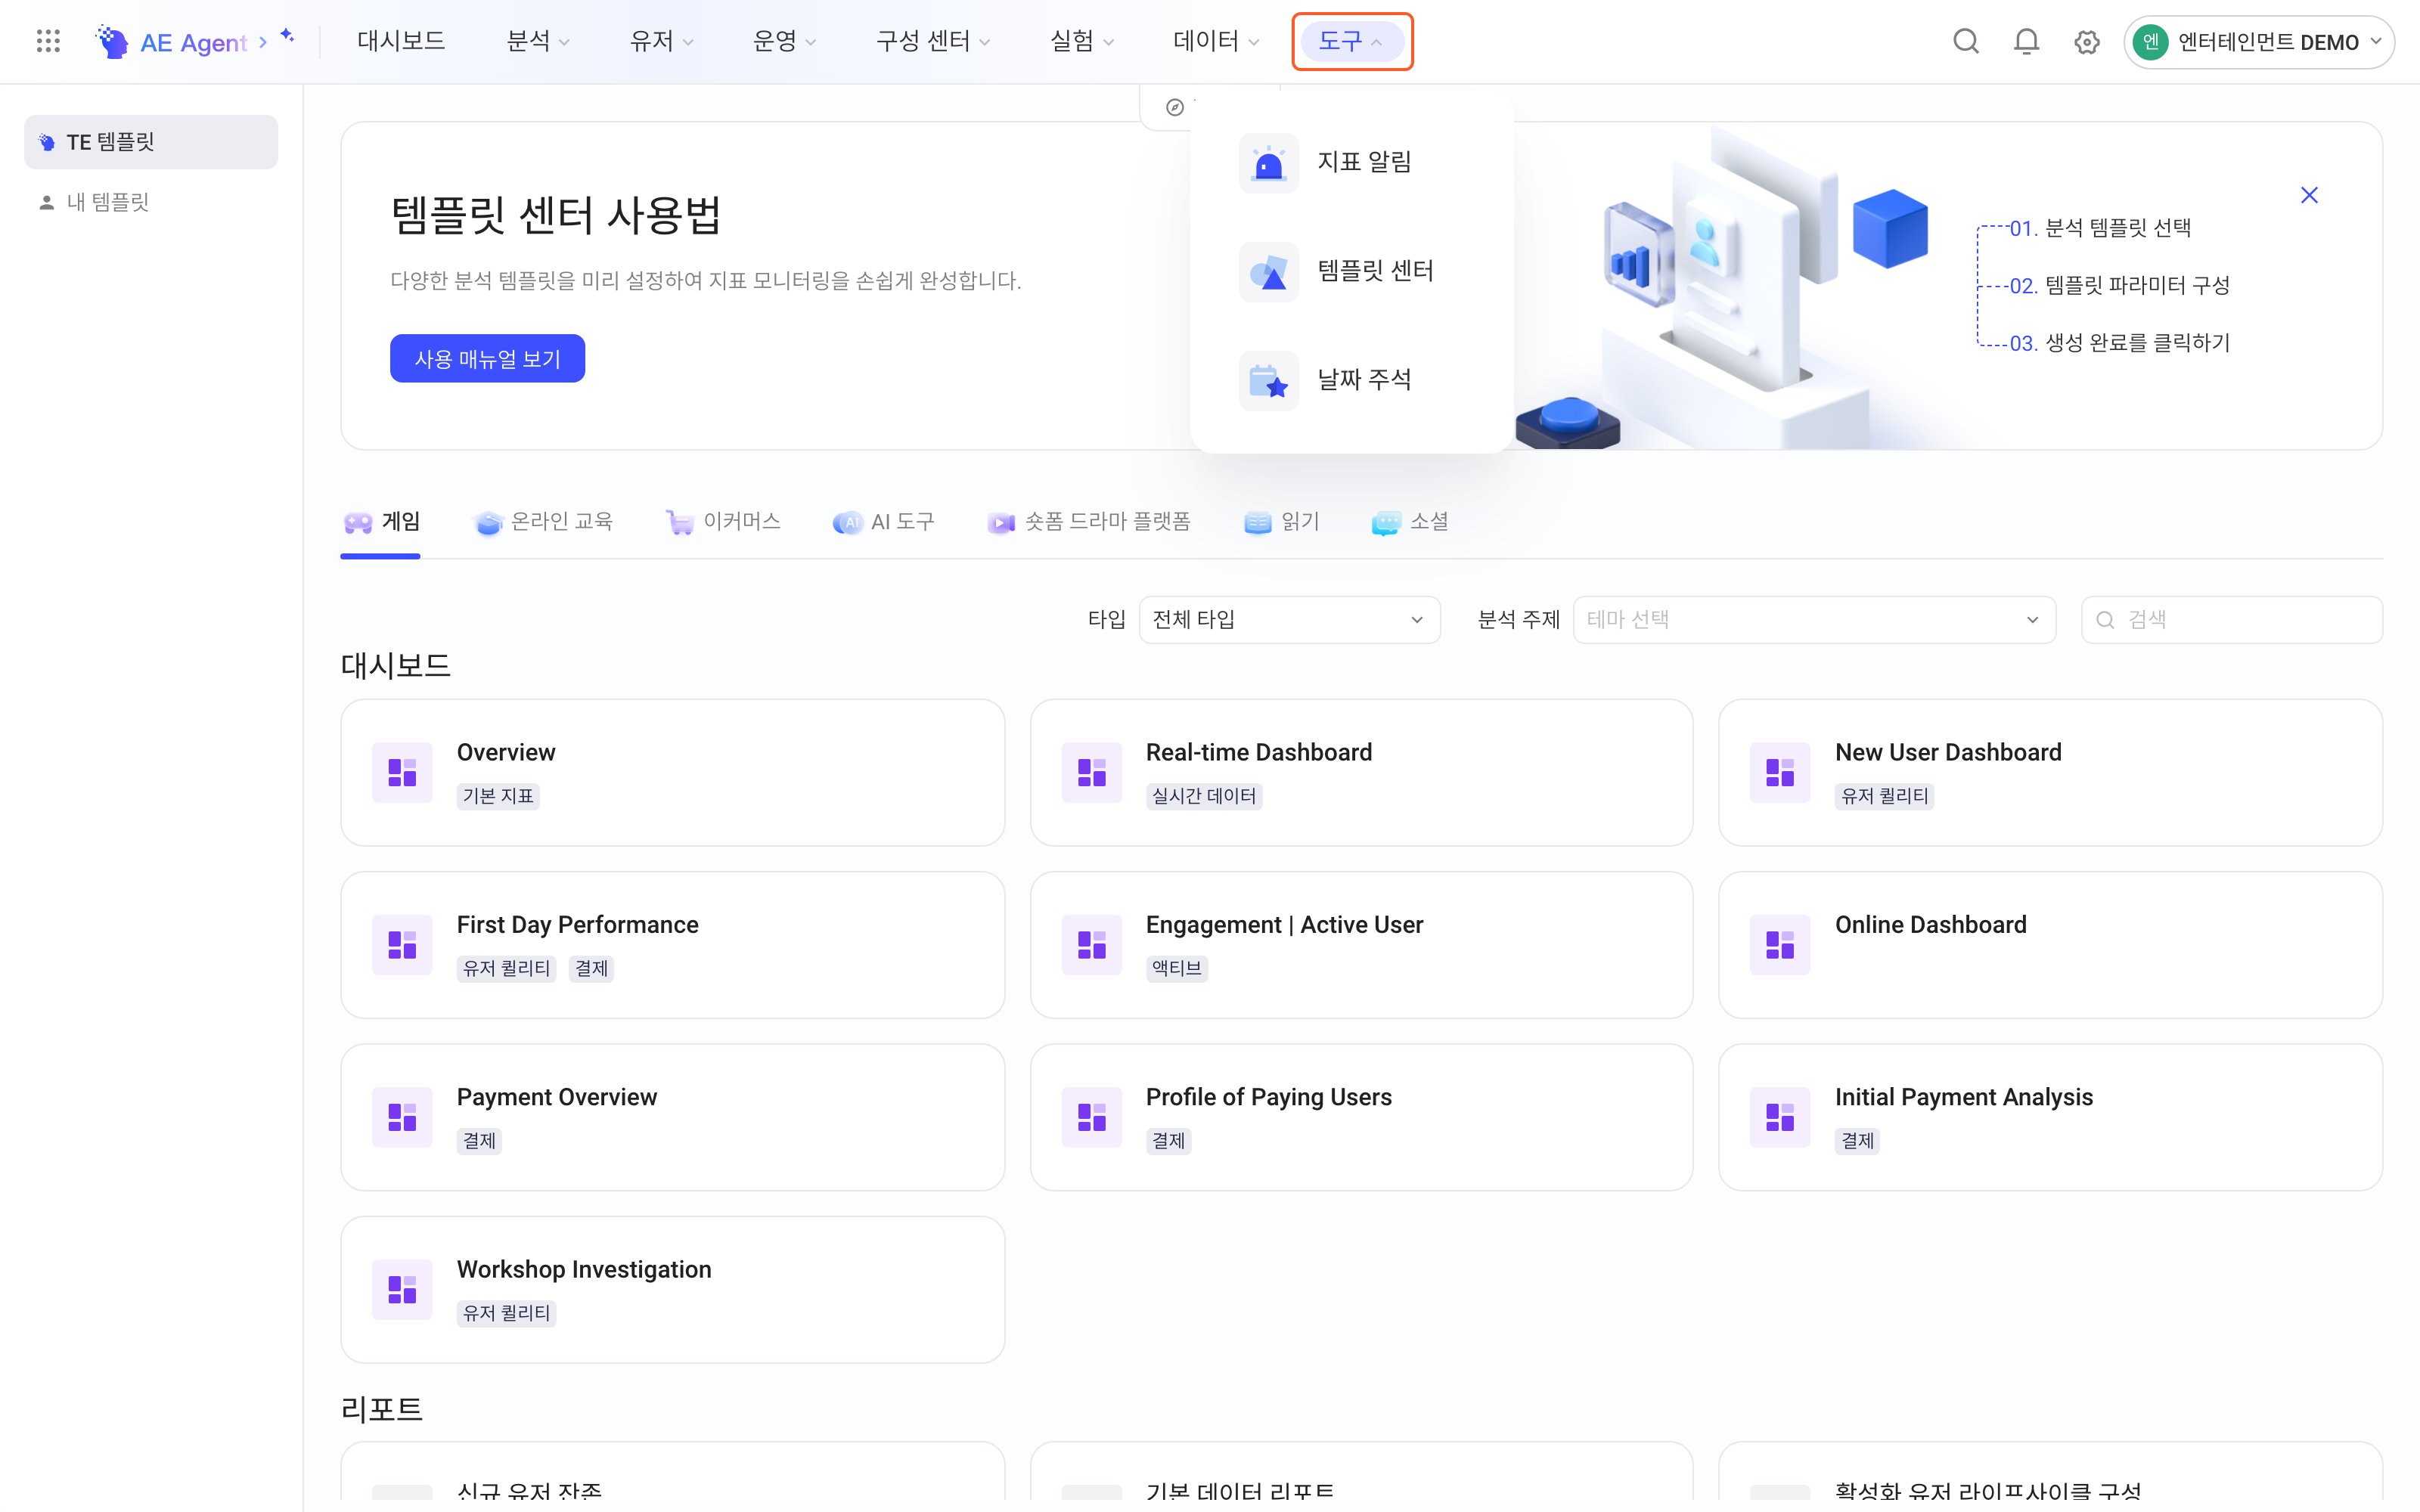Go to 대시보드 in the top nav
The height and width of the screenshot is (1512, 2420).
tap(401, 41)
